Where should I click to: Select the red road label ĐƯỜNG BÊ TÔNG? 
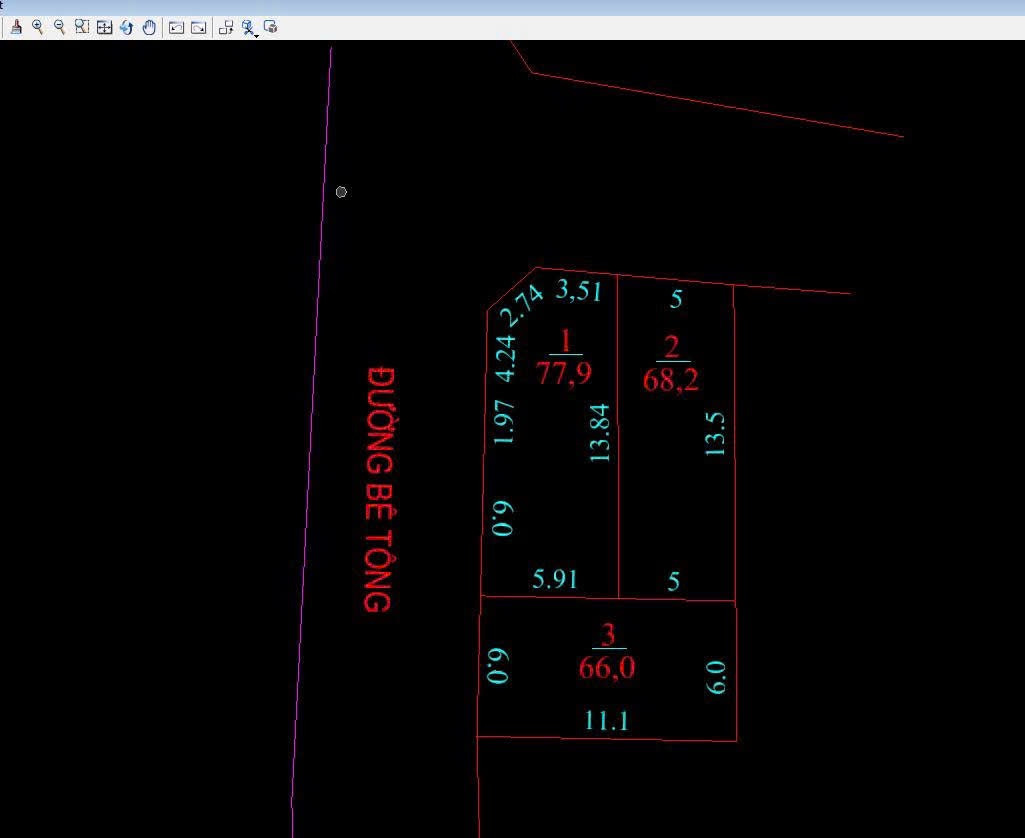[379, 489]
